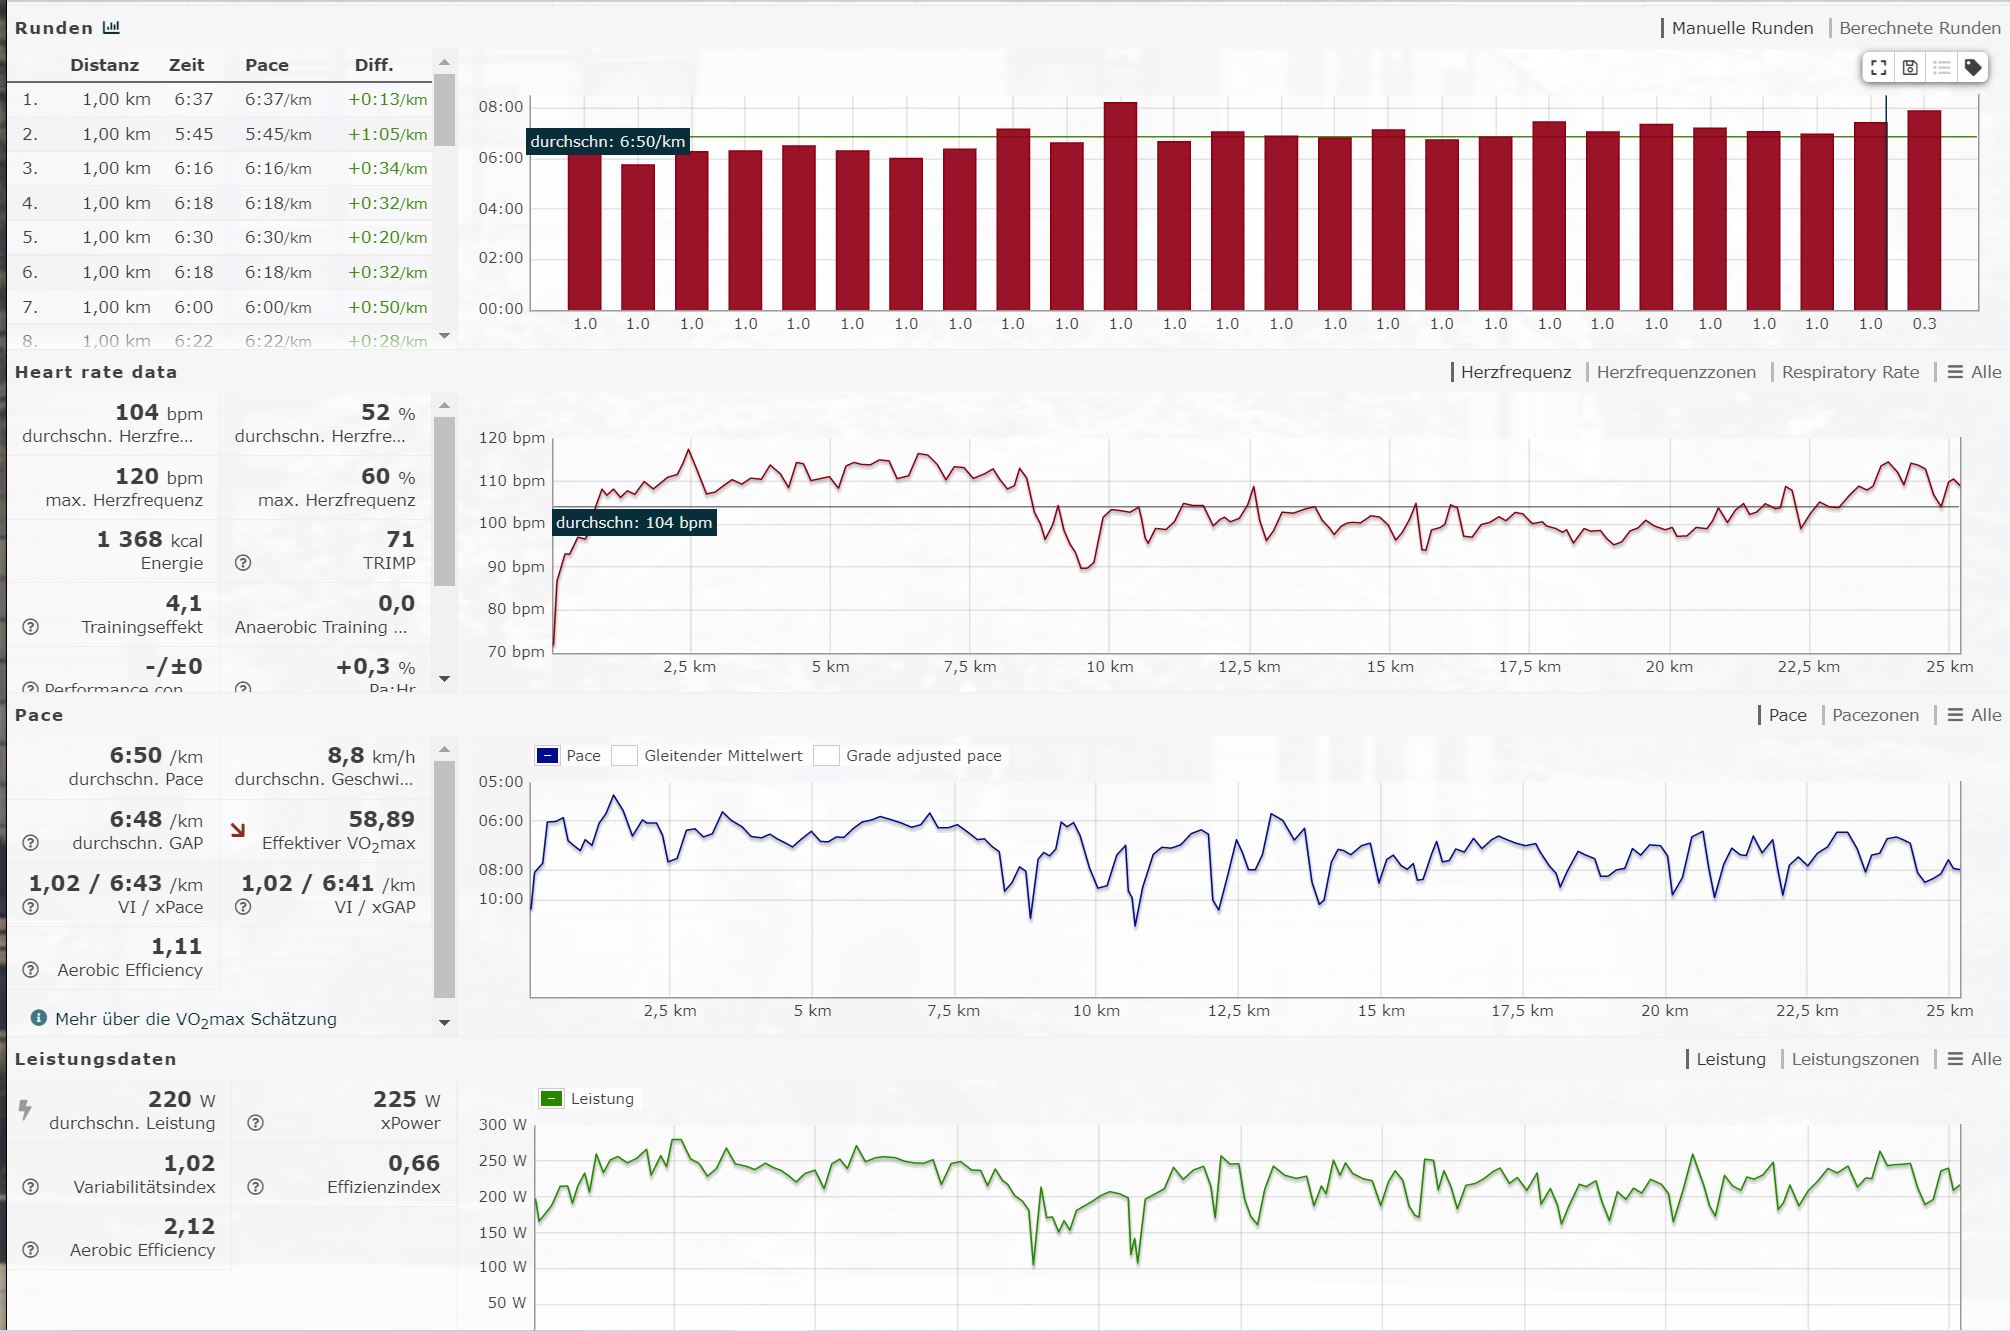
Task: Open the Alle menu in the Heart rate section
Action: (x=1975, y=372)
